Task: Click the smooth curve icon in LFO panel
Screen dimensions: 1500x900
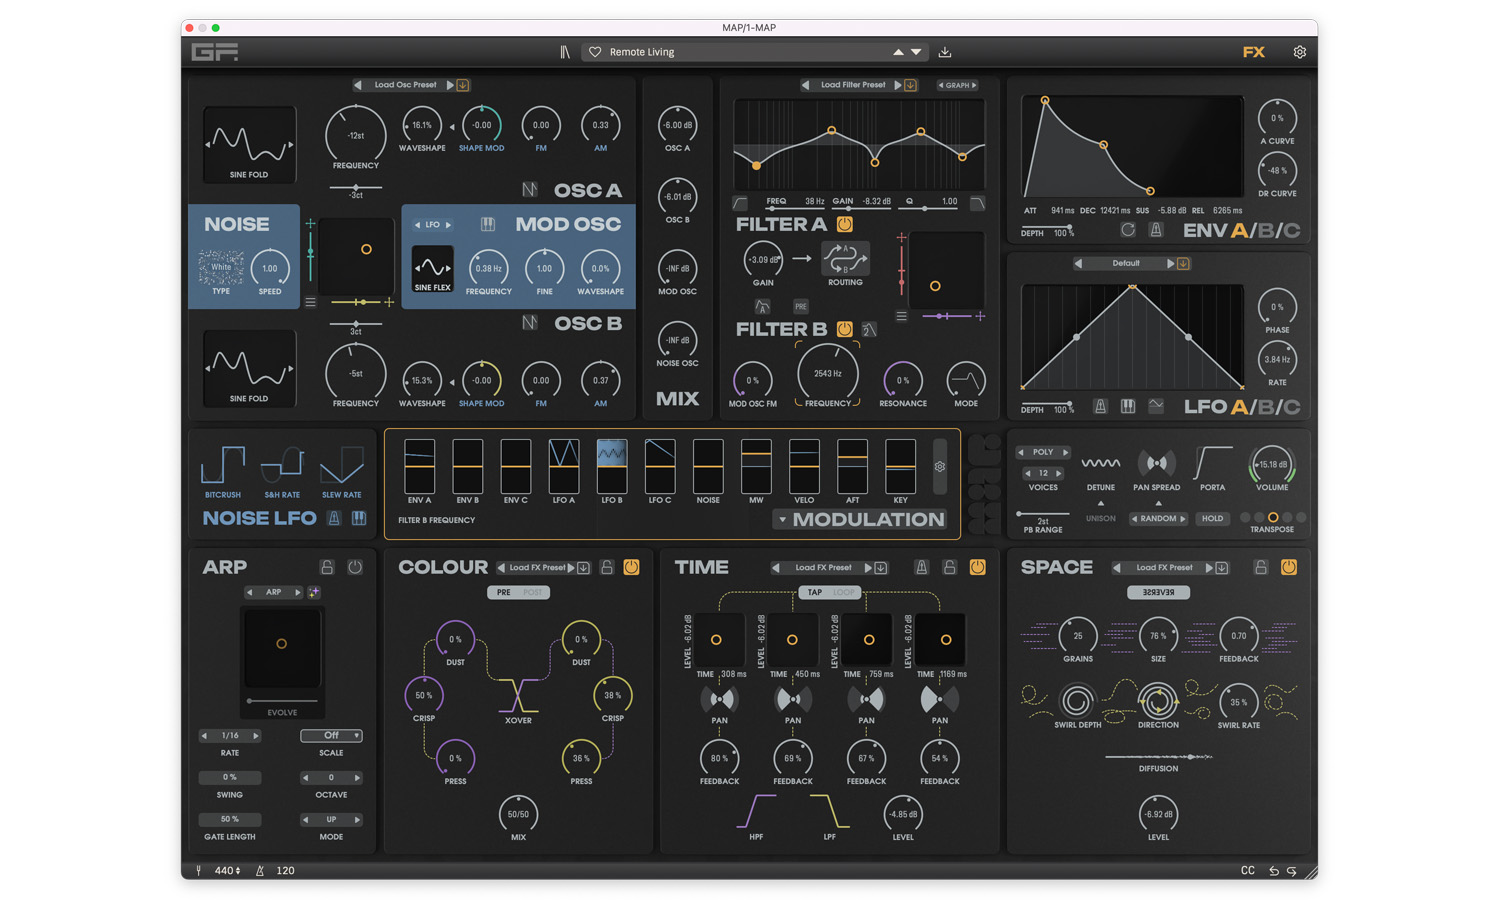Action: tap(1156, 406)
